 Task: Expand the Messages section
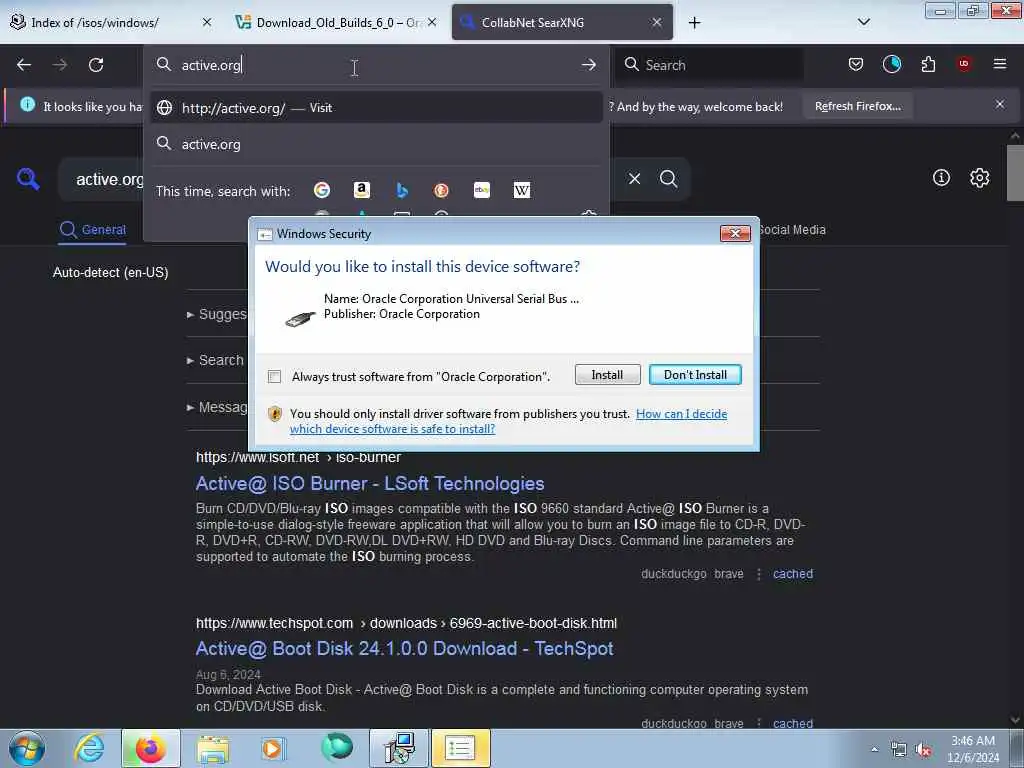[x=217, y=407]
